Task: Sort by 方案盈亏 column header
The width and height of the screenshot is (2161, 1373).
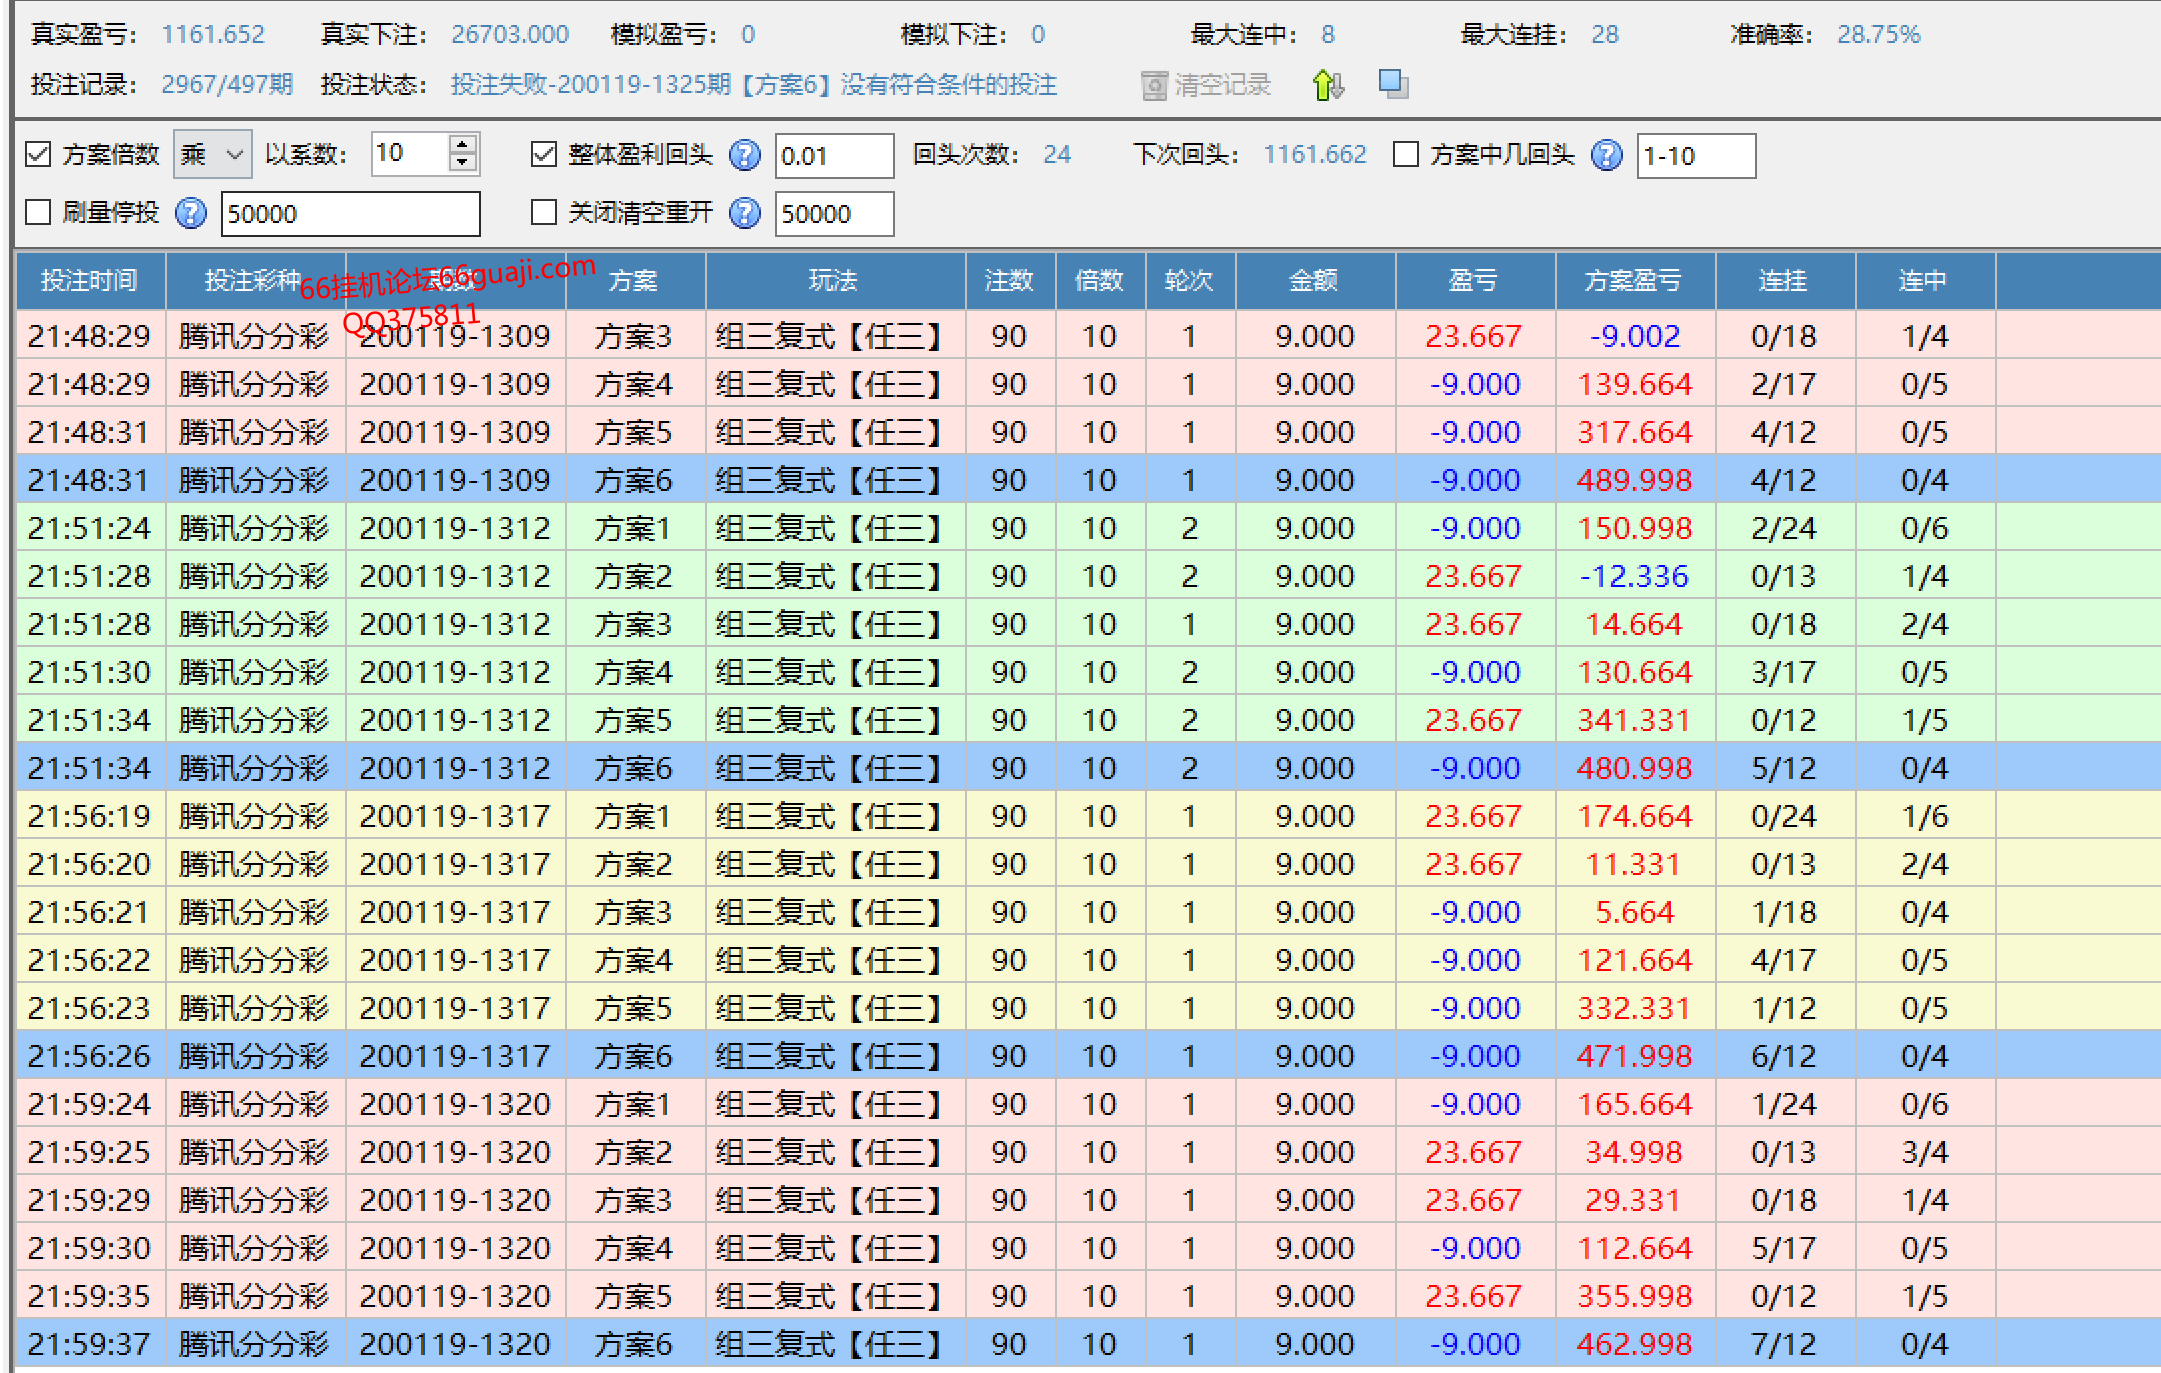Action: (1634, 281)
